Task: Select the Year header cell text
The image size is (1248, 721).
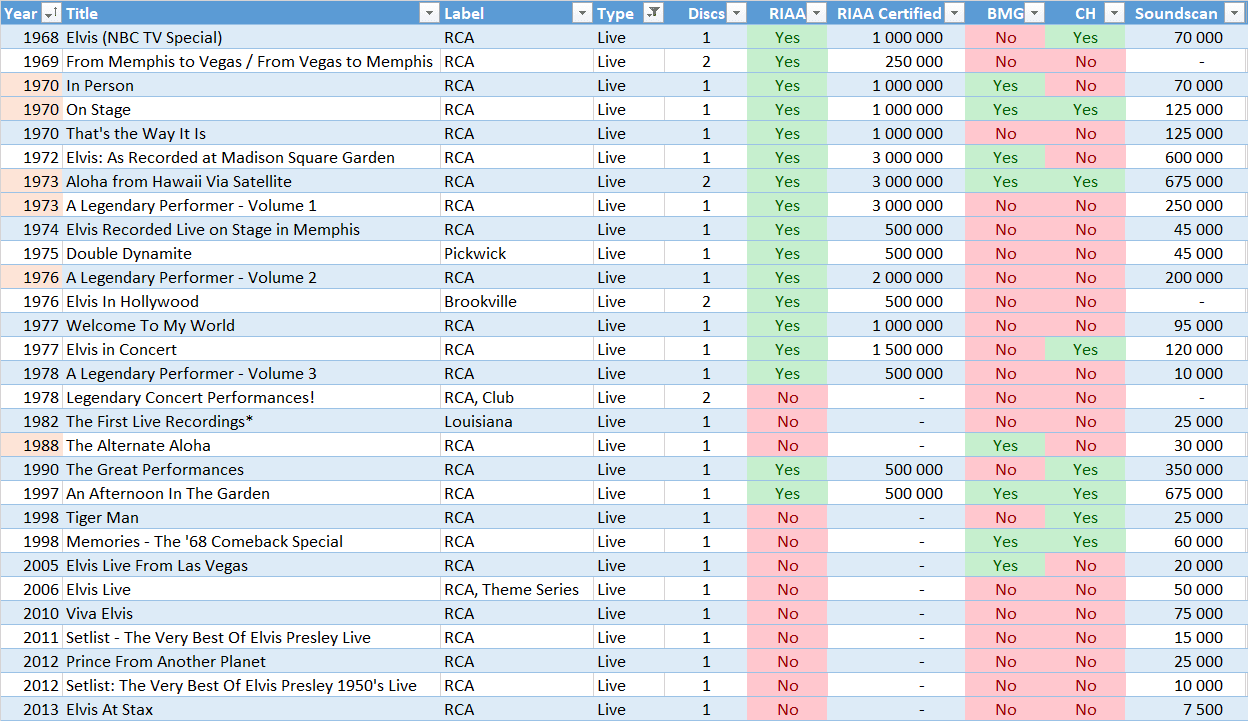Action: [21, 13]
